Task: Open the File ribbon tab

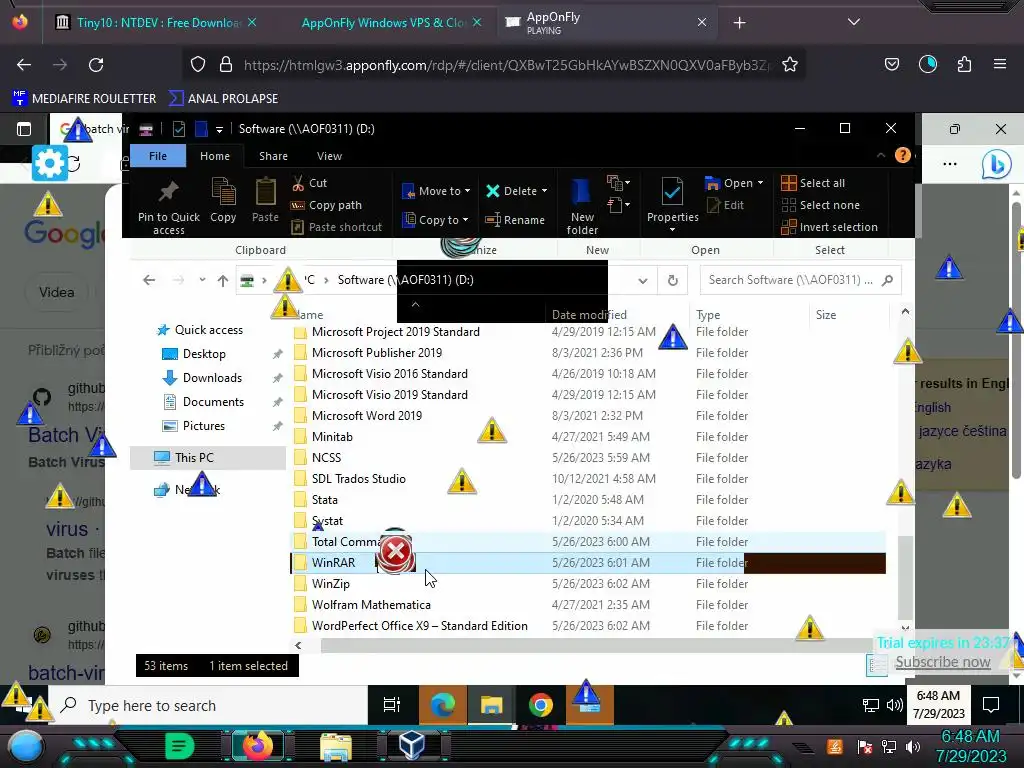Action: click(x=157, y=156)
